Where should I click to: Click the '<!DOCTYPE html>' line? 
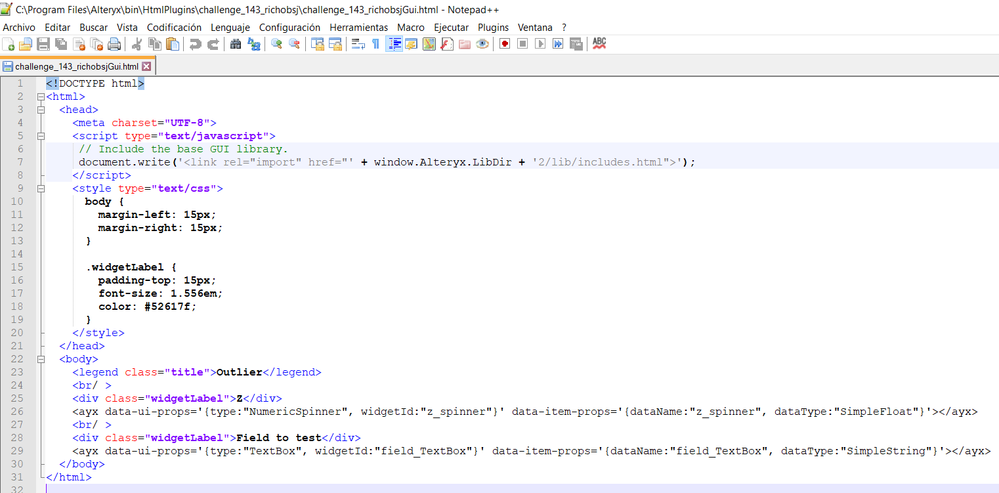tap(95, 83)
